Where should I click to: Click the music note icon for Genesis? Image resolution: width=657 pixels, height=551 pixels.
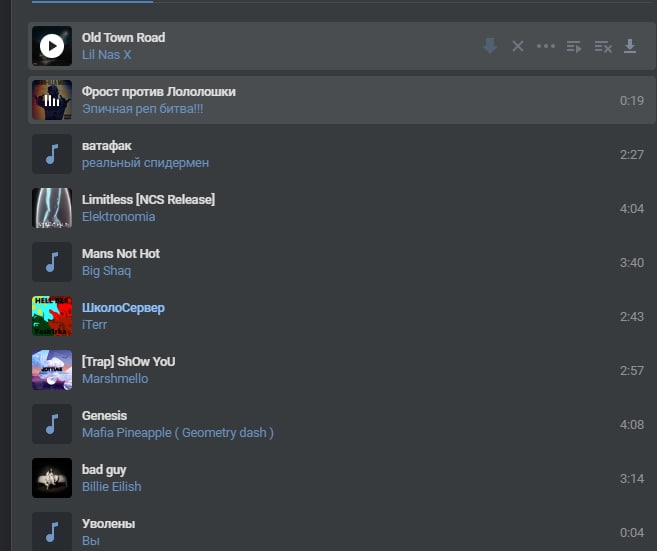click(52, 424)
